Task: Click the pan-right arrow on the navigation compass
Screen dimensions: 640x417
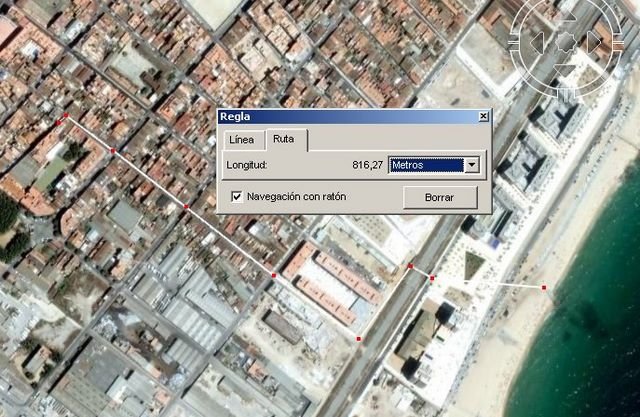Action: 595,42
